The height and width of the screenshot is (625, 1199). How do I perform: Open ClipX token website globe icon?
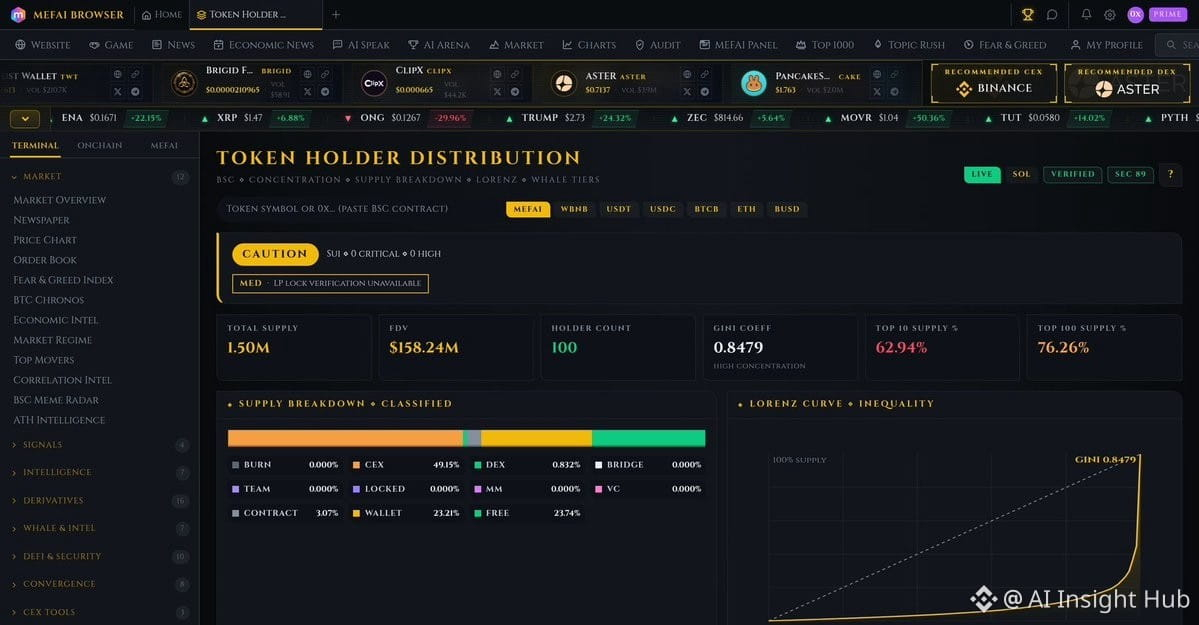(x=497, y=74)
